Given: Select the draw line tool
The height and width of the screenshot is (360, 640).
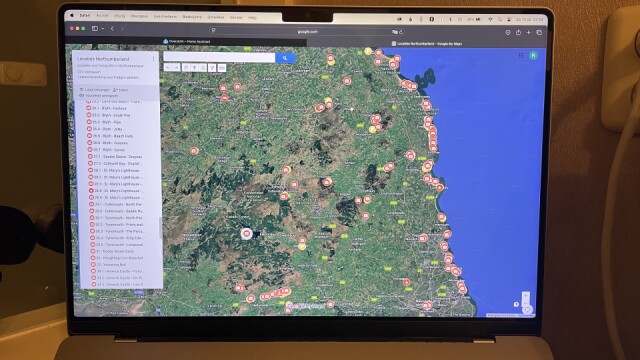Looking at the screenshot, I should pos(203,68).
